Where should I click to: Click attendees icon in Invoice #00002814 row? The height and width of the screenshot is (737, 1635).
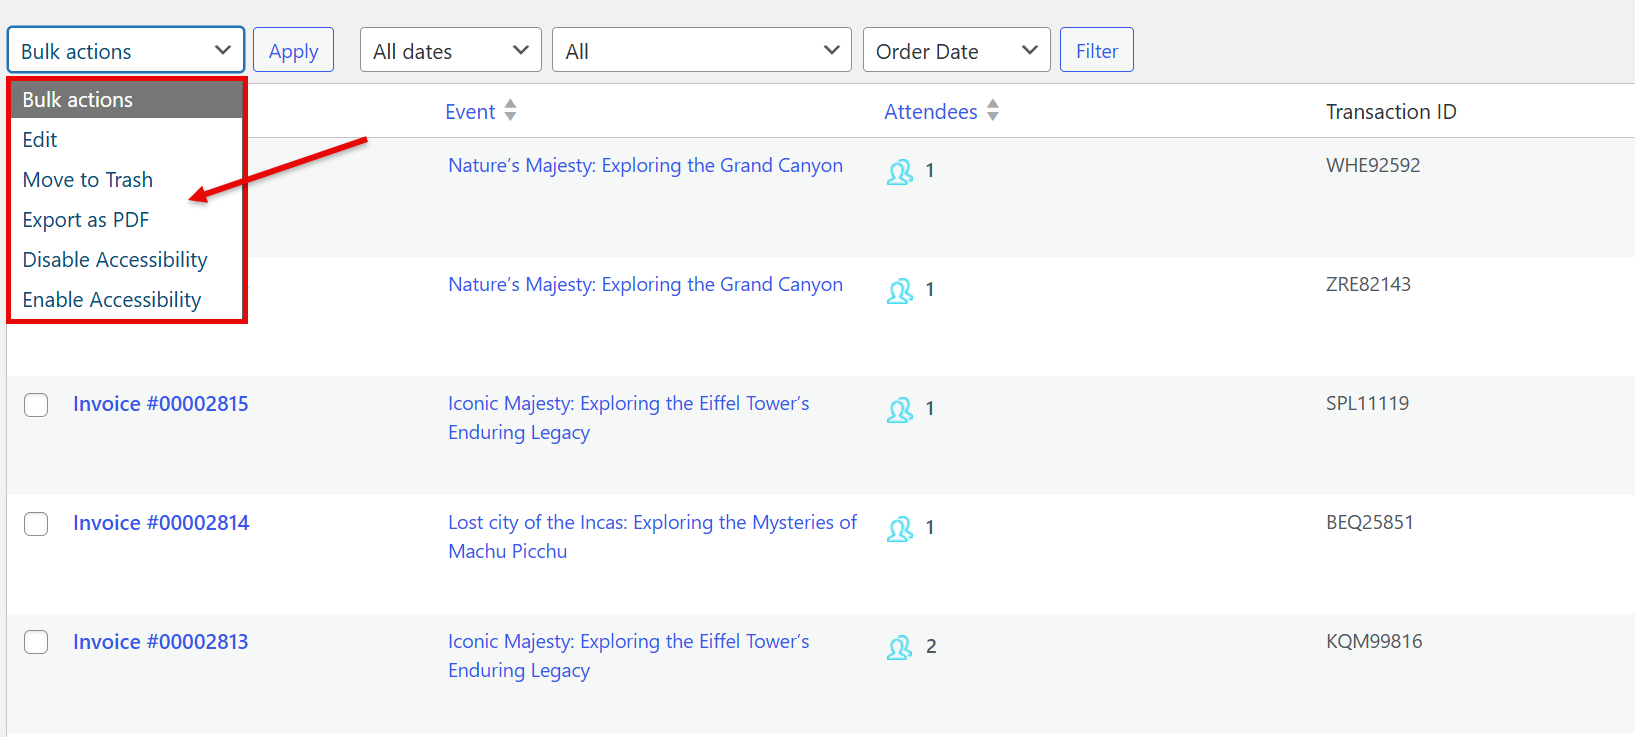click(x=899, y=529)
